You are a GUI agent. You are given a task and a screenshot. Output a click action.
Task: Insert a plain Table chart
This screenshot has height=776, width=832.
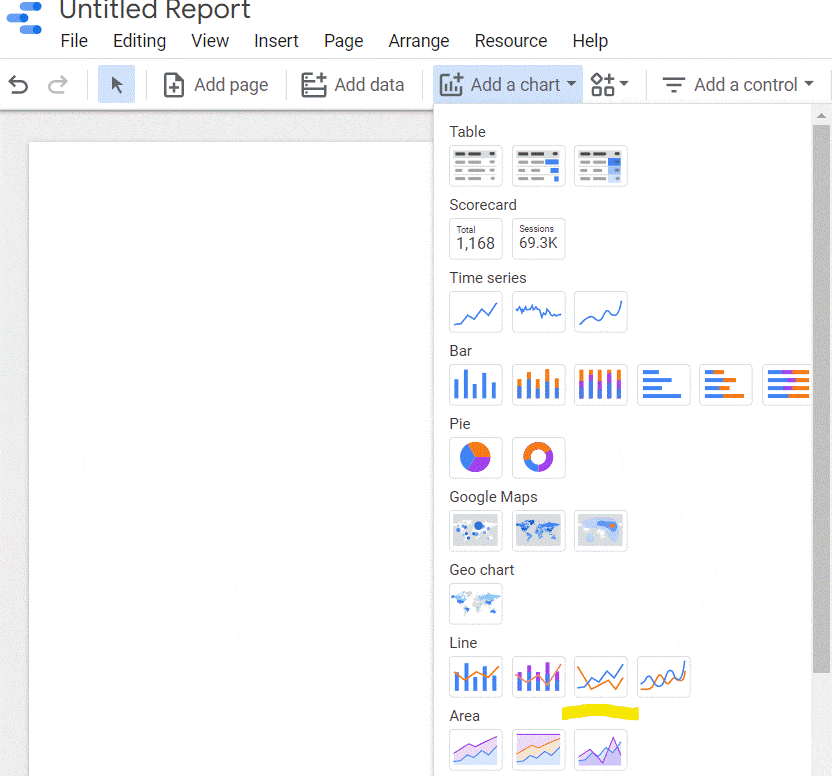(475, 166)
